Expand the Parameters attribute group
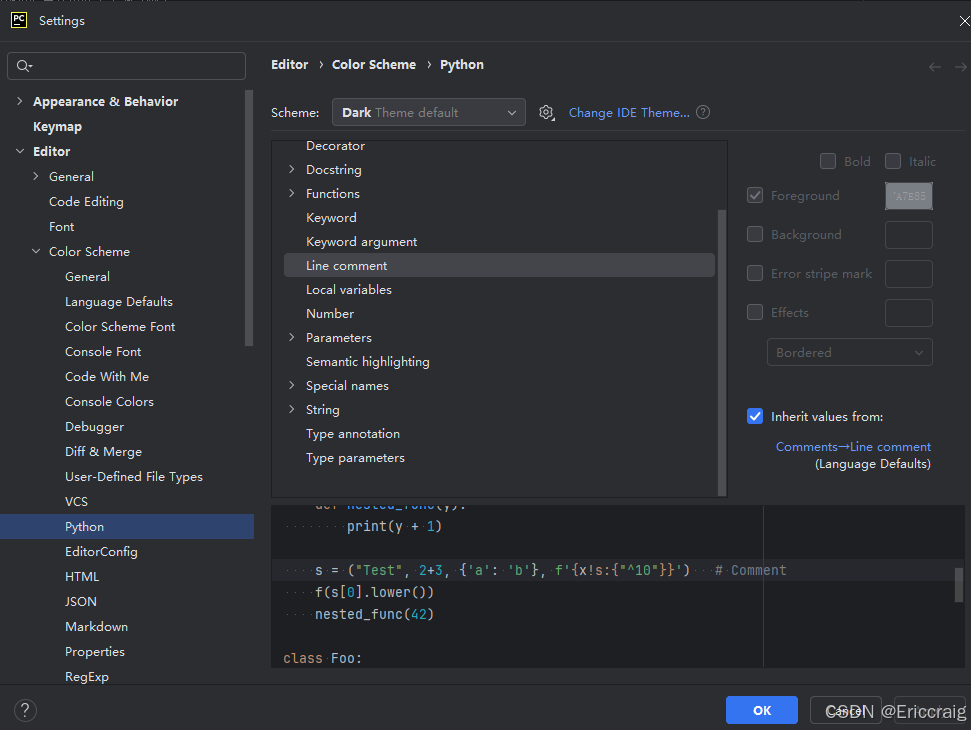The height and width of the screenshot is (730, 971). [292, 337]
